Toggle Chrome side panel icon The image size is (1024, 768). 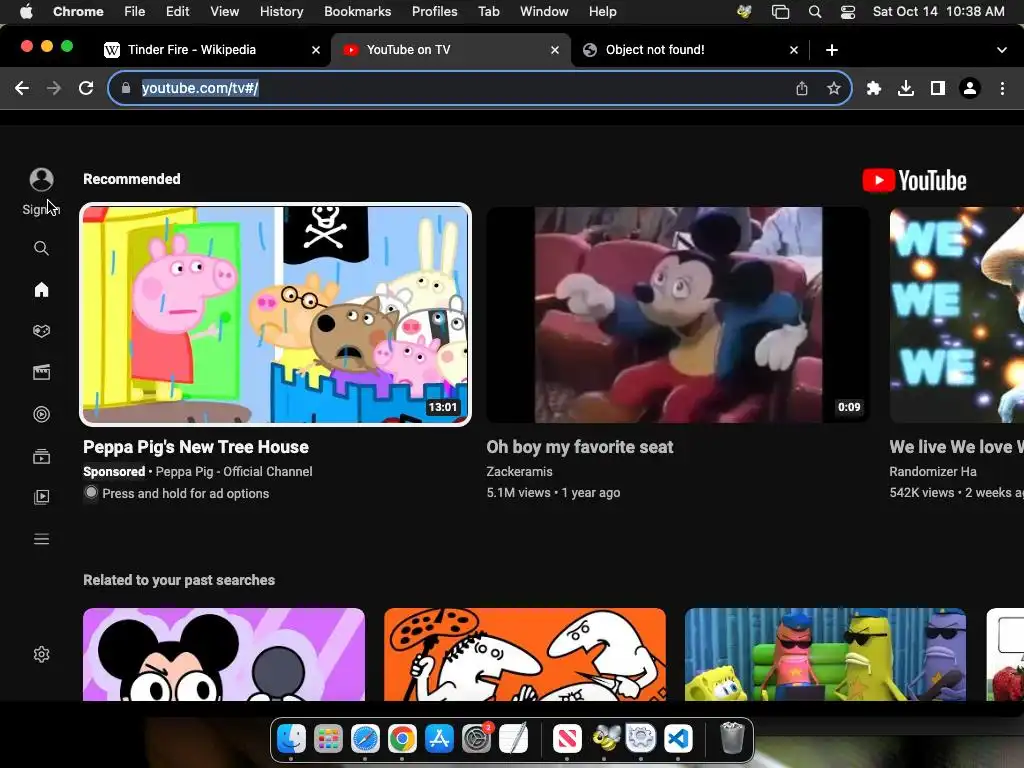pos(938,88)
